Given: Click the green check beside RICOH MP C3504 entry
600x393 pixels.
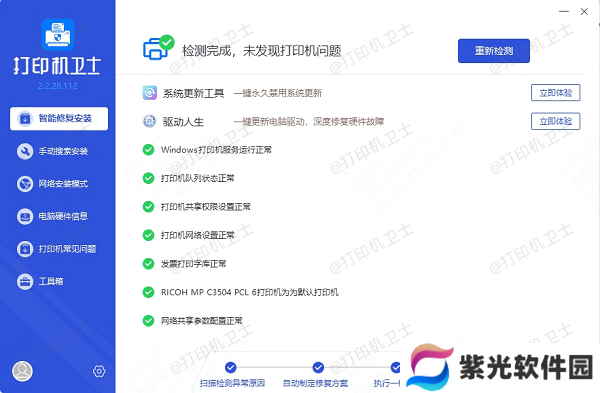Looking at the screenshot, I should coord(148,292).
